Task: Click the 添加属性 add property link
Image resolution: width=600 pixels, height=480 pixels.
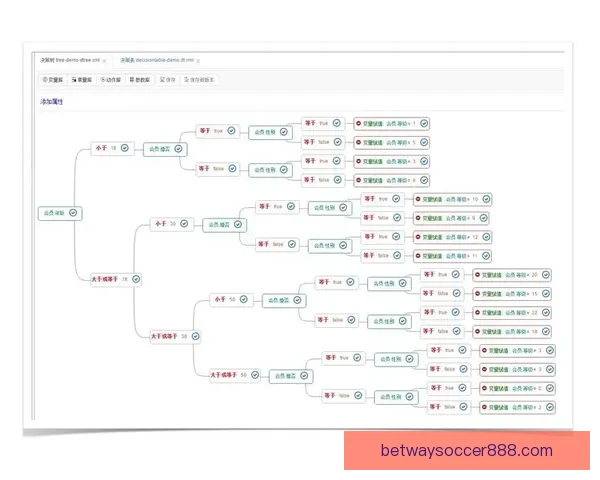Action: tap(51, 102)
